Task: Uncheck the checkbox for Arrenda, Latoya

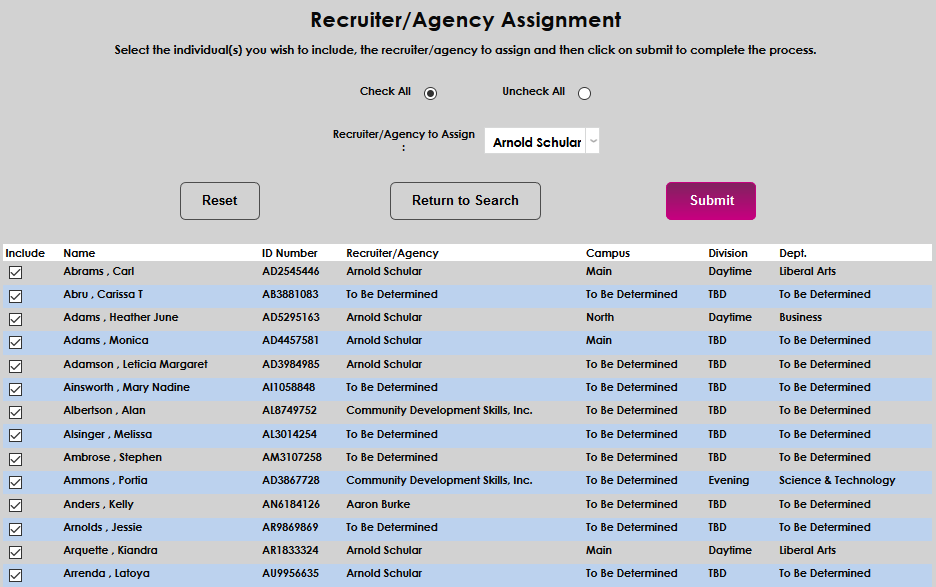Action: (x=15, y=574)
